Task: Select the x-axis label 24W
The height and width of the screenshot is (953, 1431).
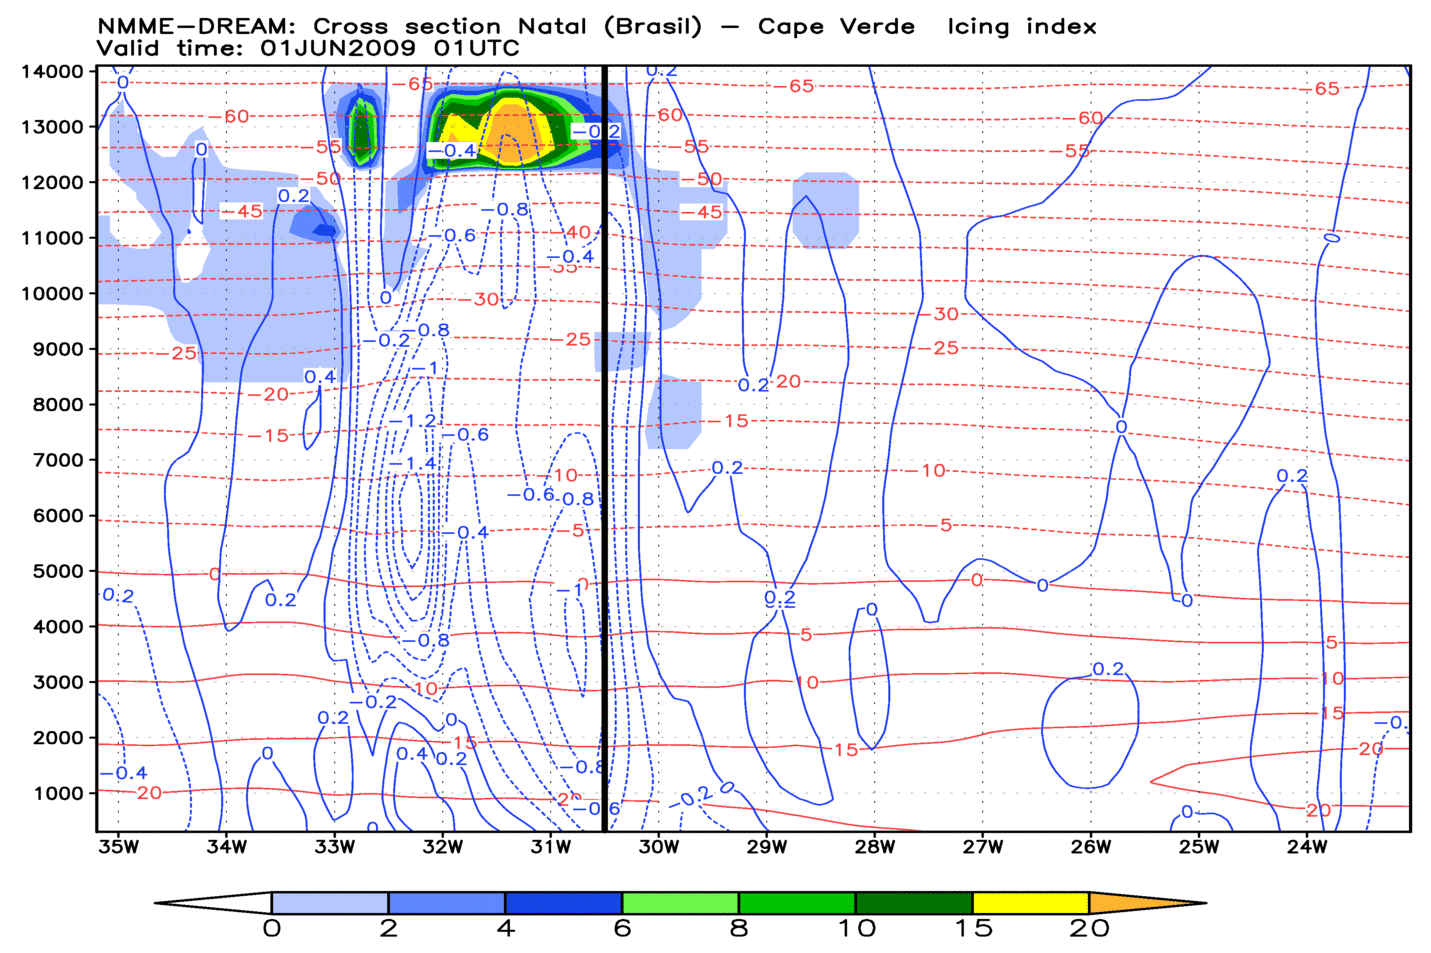Action: pyautogui.click(x=1307, y=848)
